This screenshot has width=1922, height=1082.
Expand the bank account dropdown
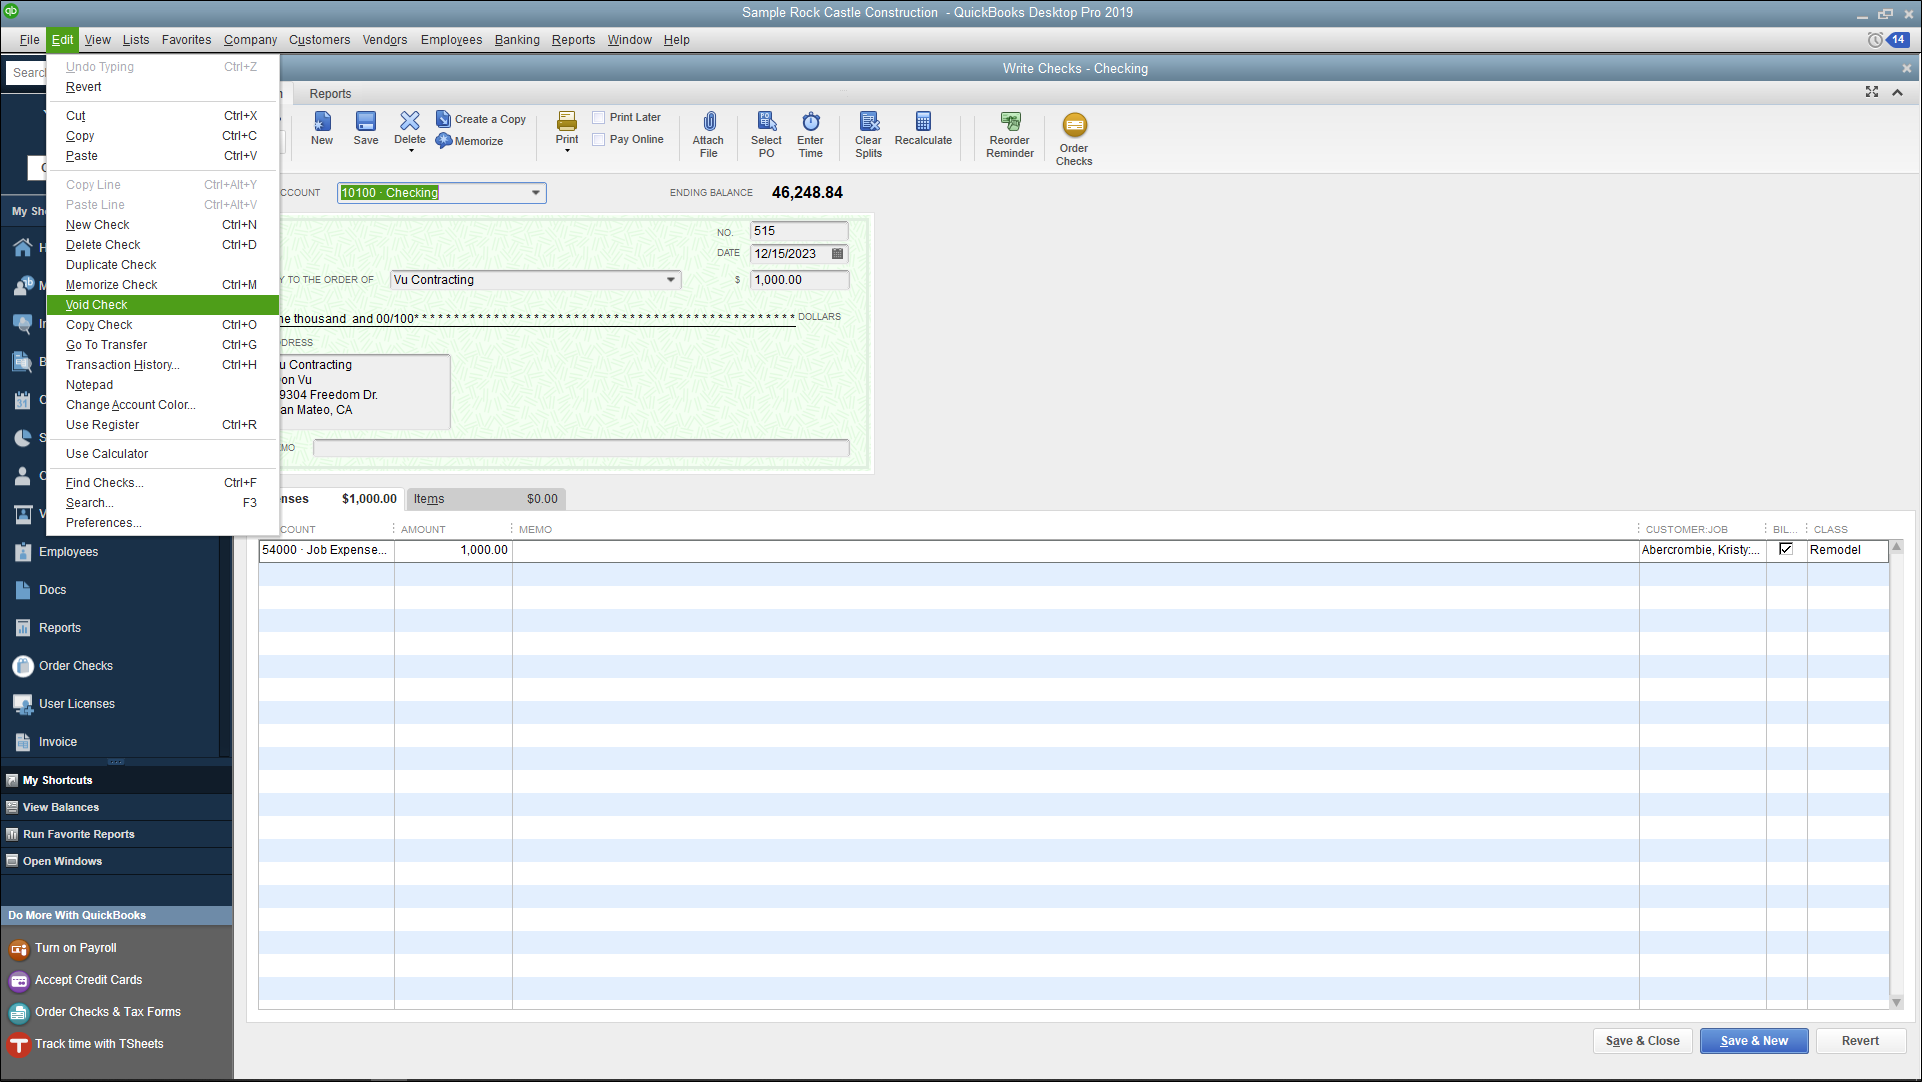pyautogui.click(x=536, y=193)
